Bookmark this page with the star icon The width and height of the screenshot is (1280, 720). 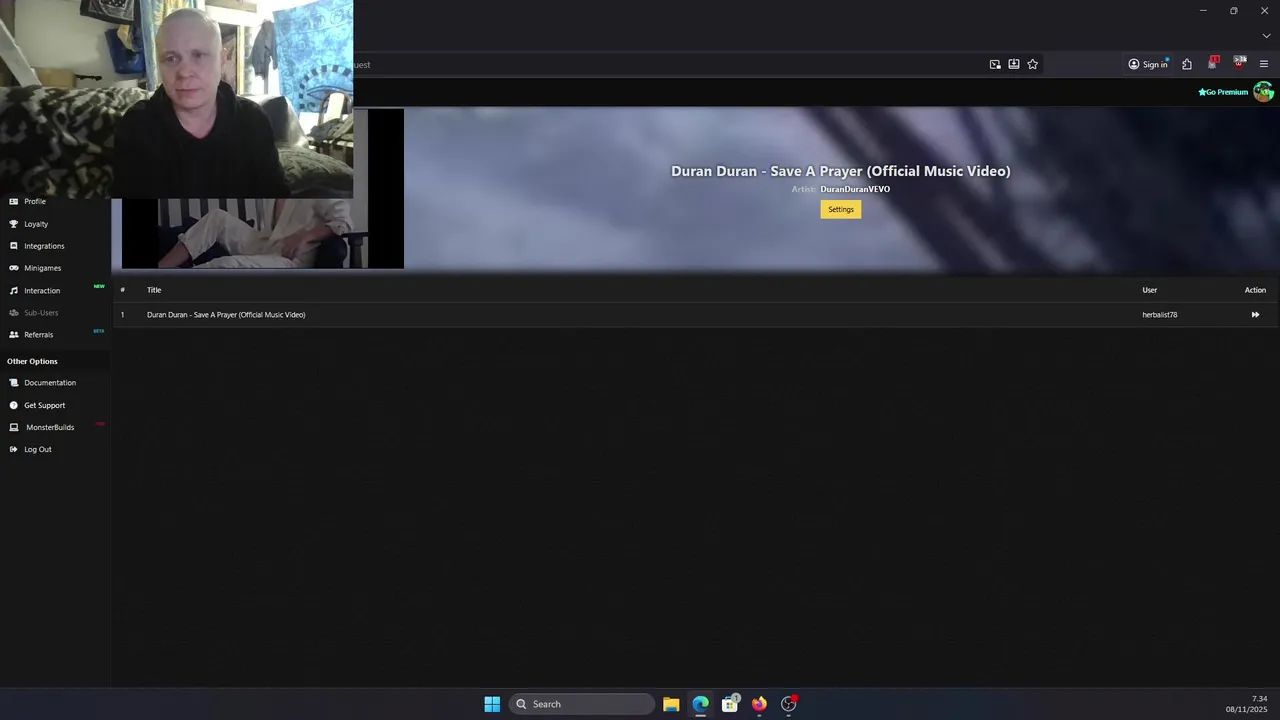click(x=1033, y=64)
